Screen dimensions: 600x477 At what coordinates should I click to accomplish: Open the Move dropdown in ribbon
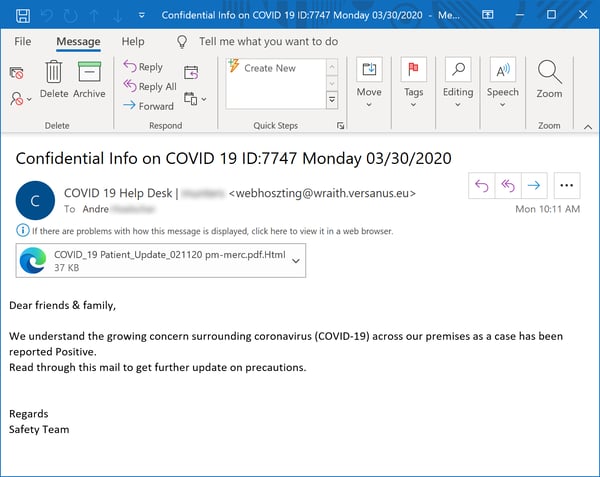(369, 78)
